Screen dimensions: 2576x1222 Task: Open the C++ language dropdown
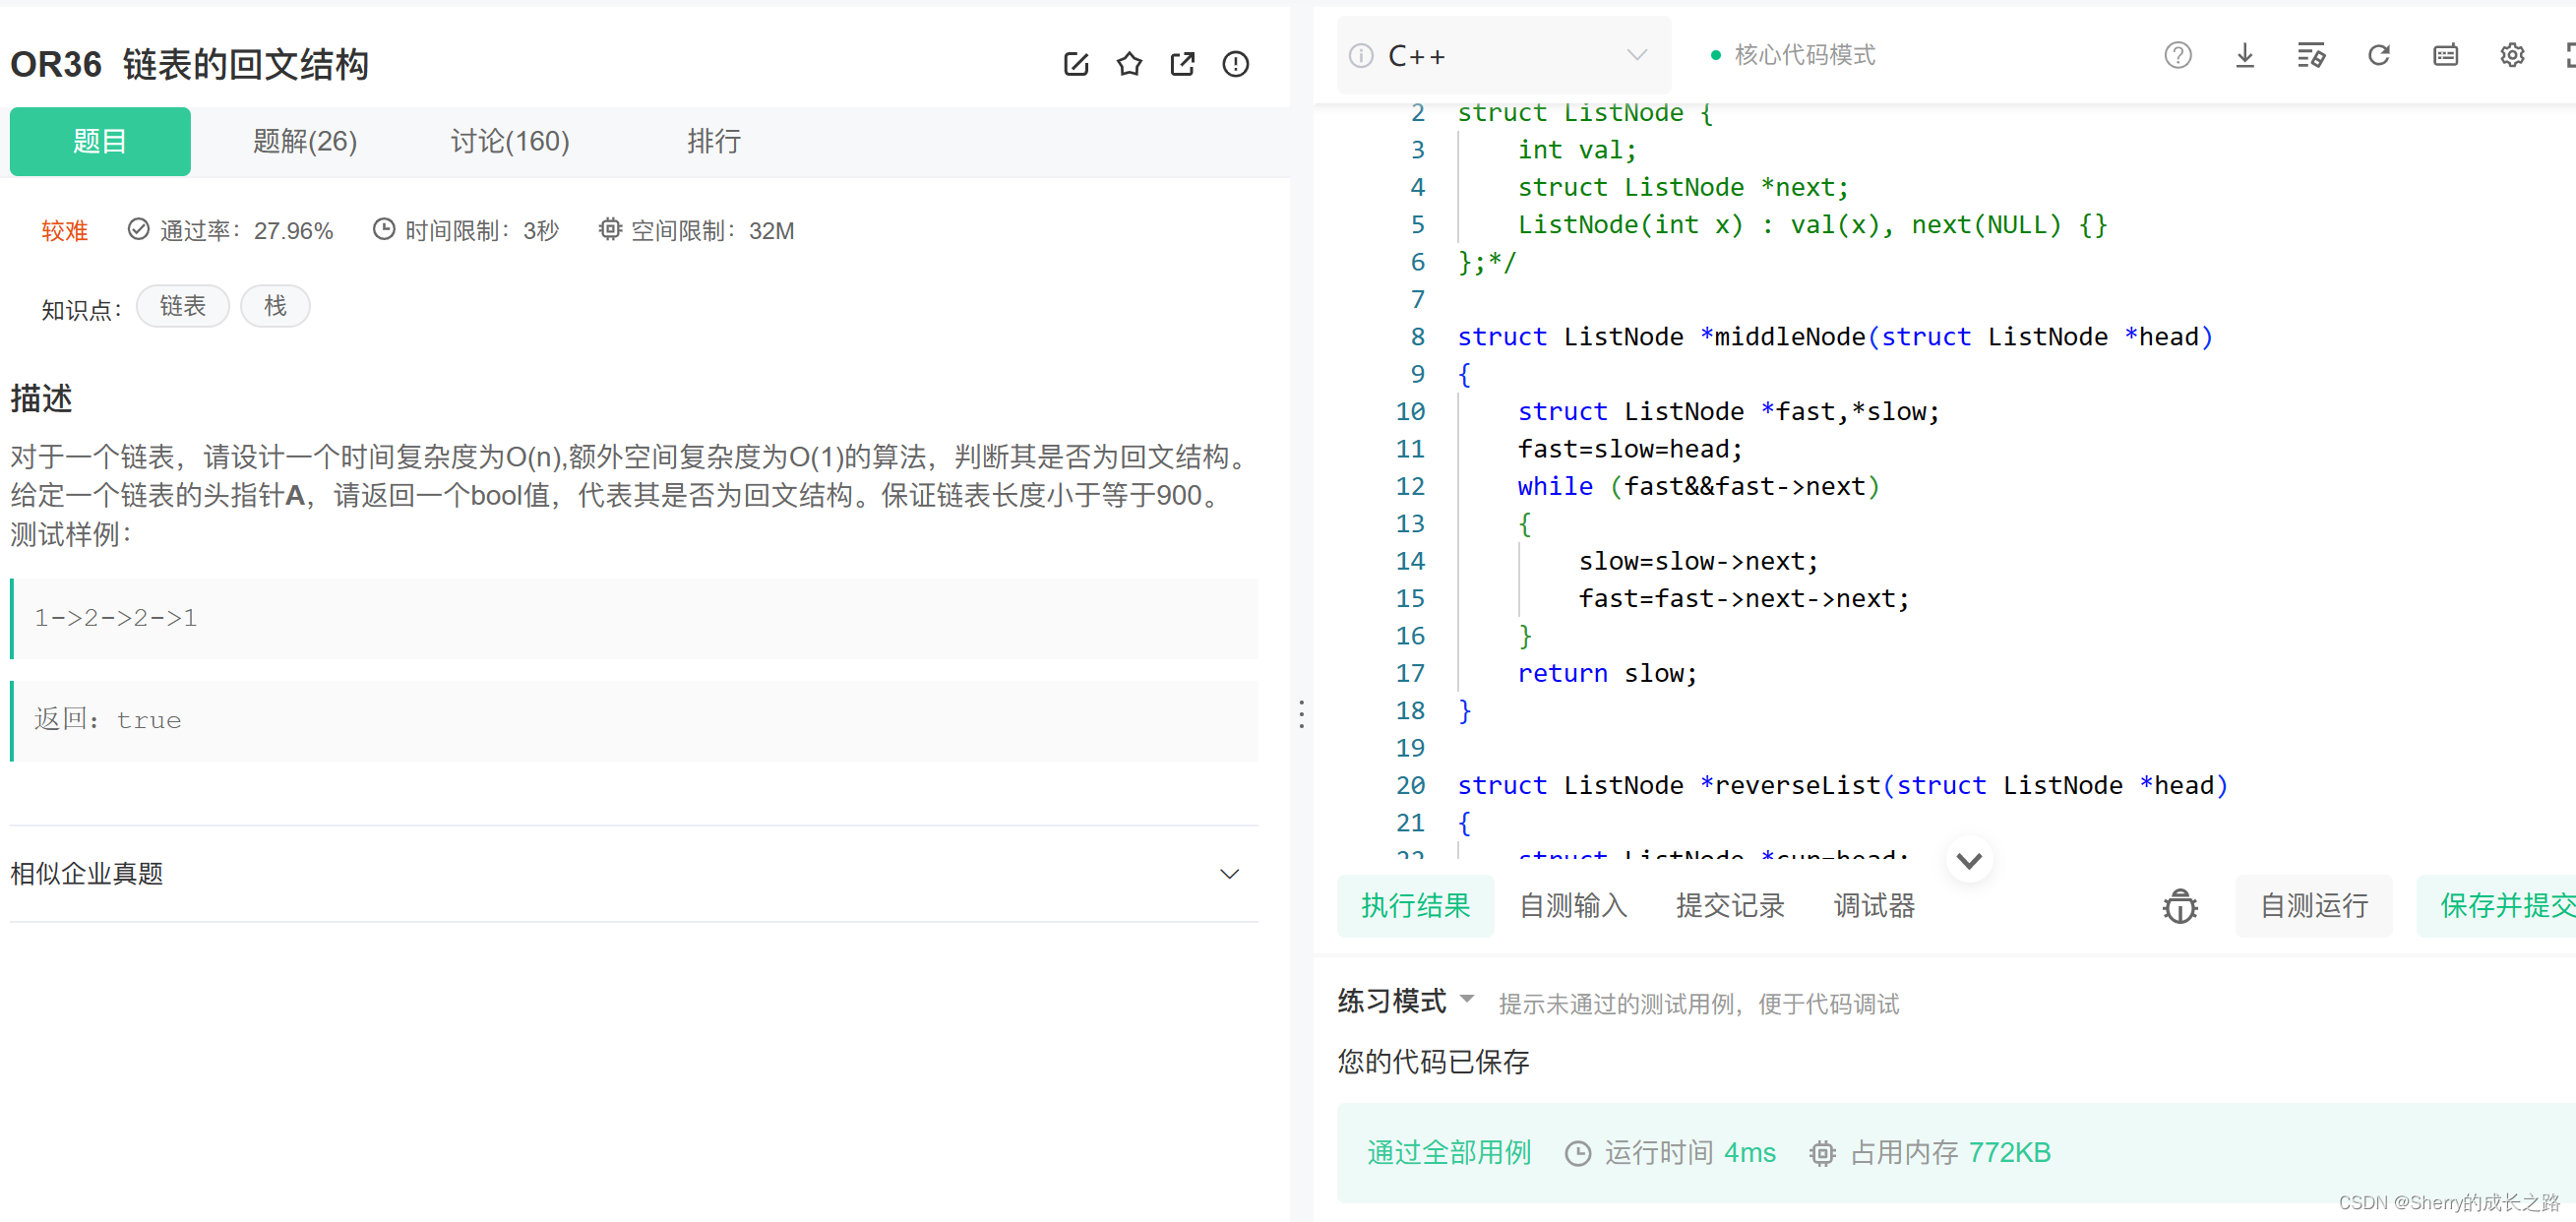coord(1503,56)
